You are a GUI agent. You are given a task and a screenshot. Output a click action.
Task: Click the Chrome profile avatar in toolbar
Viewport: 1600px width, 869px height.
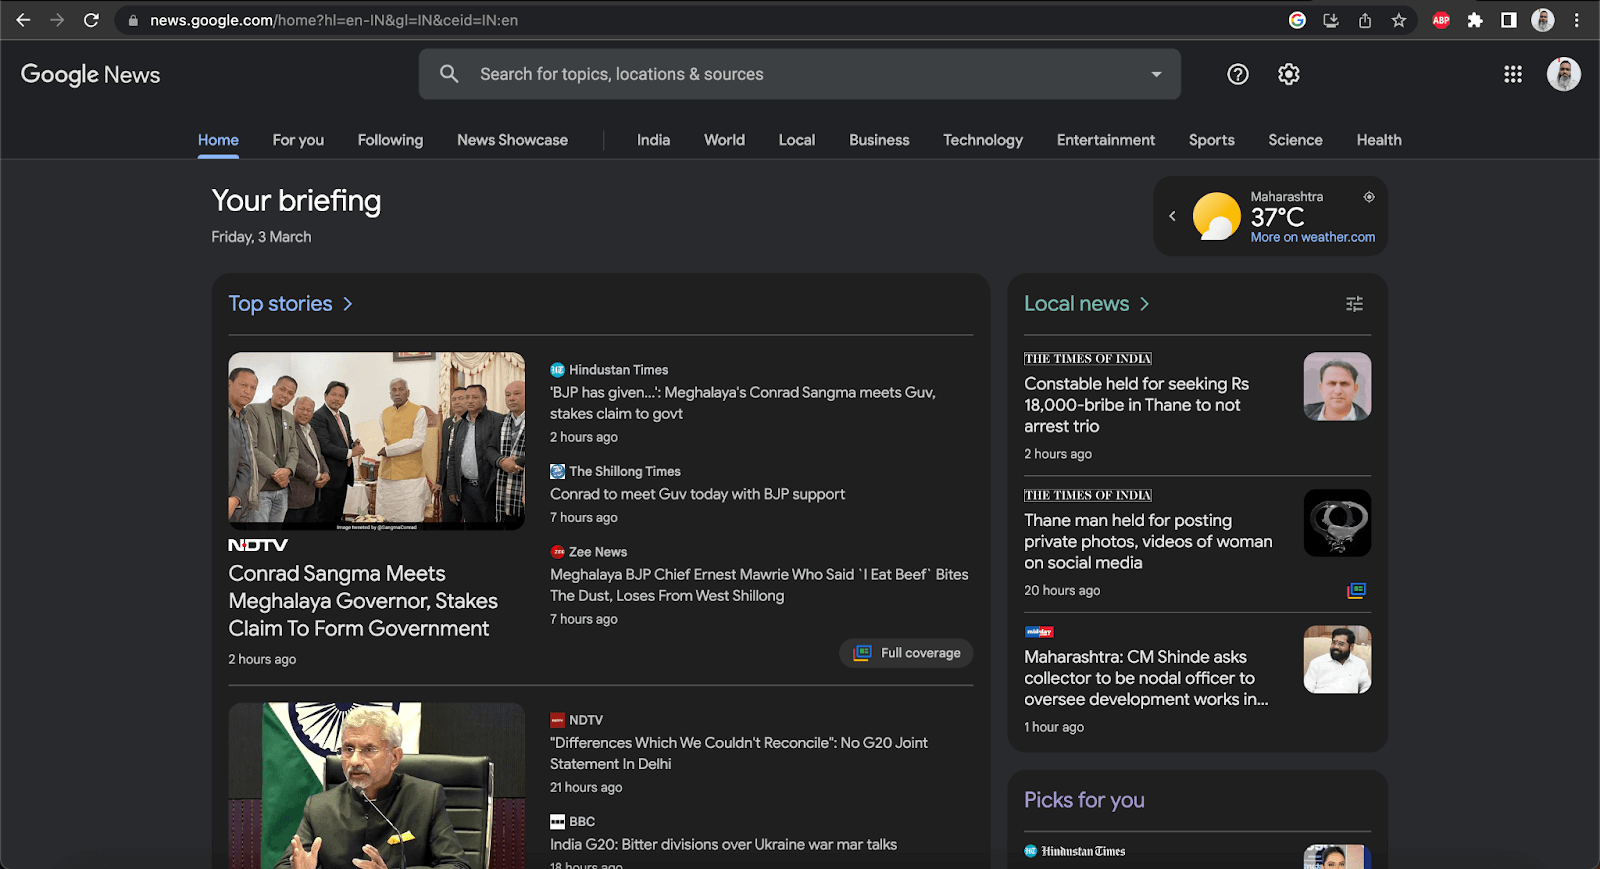coord(1543,20)
